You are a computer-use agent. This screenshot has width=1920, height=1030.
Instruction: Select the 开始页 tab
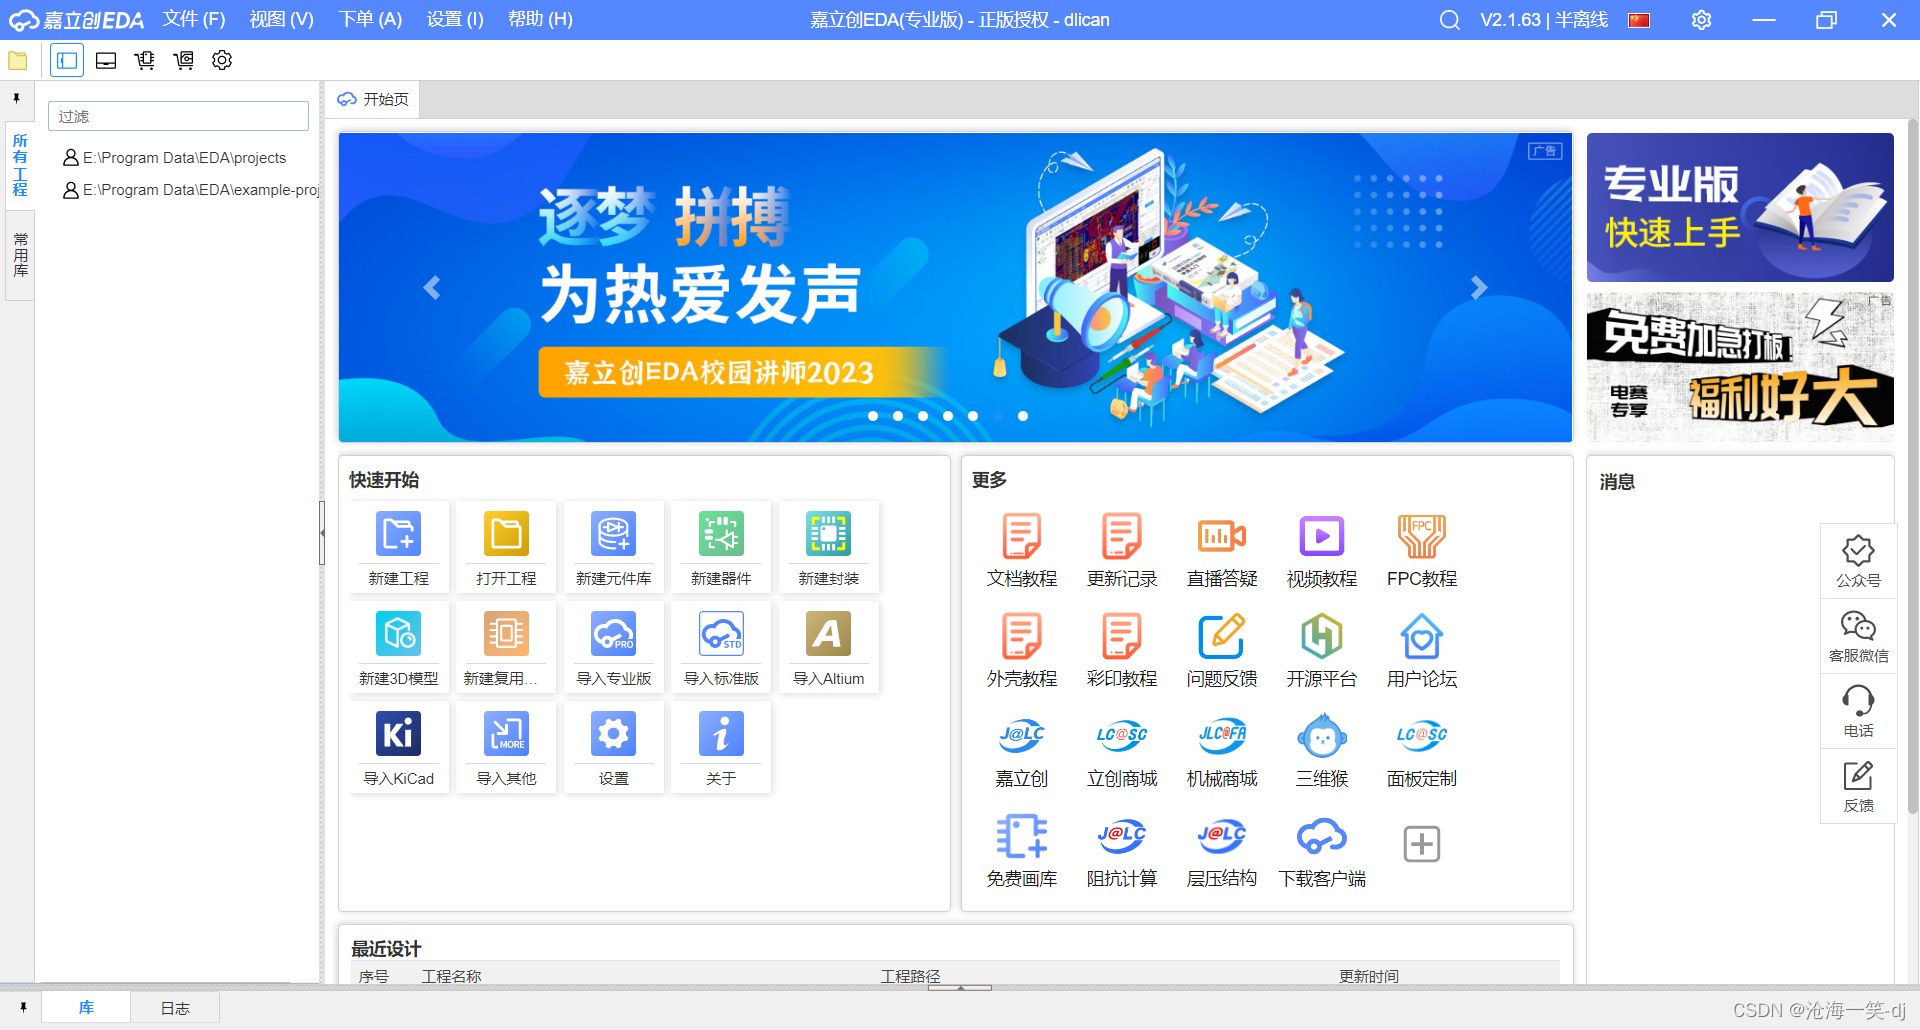pyautogui.click(x=373, y=99)
